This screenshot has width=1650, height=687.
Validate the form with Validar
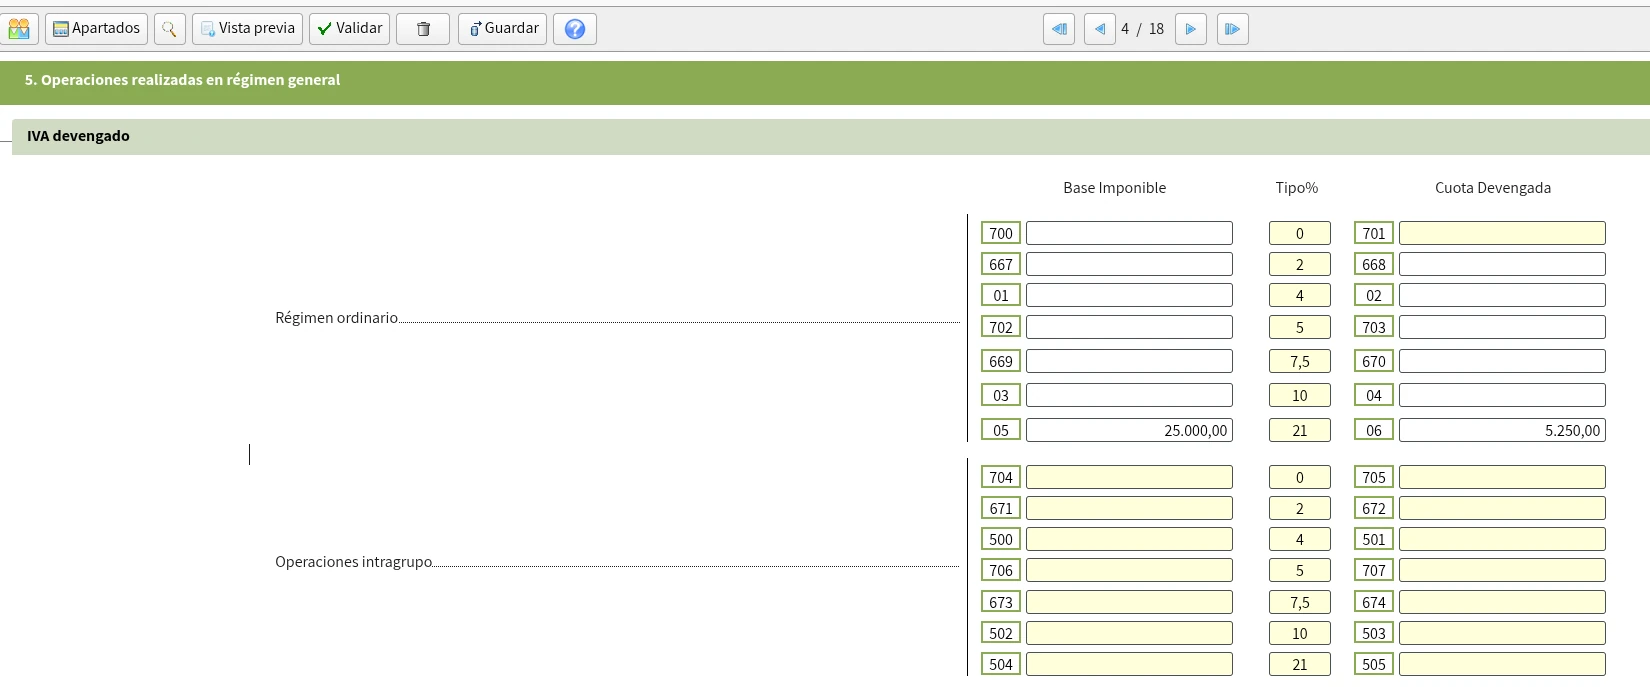pyautogui.click(x=349, y=29)
